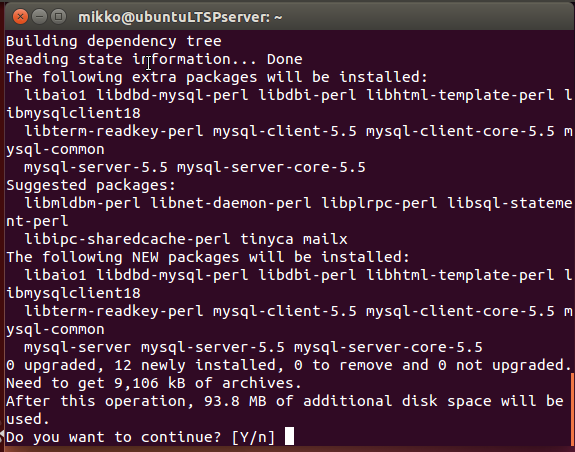This screenshot has width=575, height=452.
Task: Close the terminal window
Action: (x=21, y=16)
